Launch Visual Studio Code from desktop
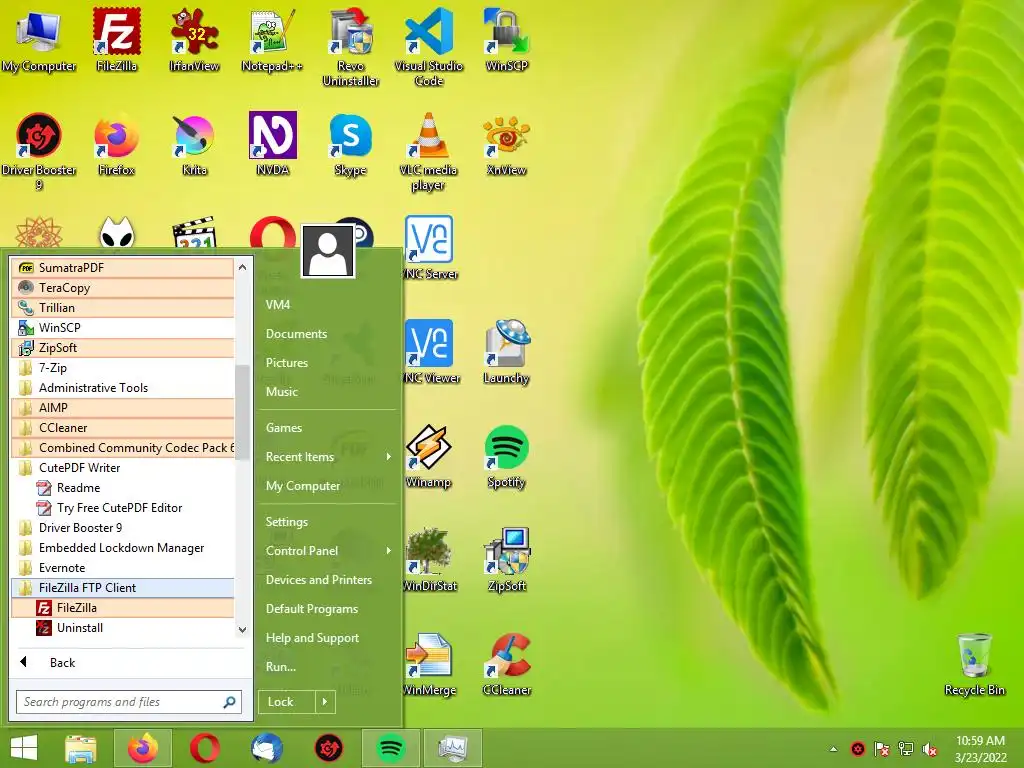The width and height of the screenshot is (1024, 768). 428,48
